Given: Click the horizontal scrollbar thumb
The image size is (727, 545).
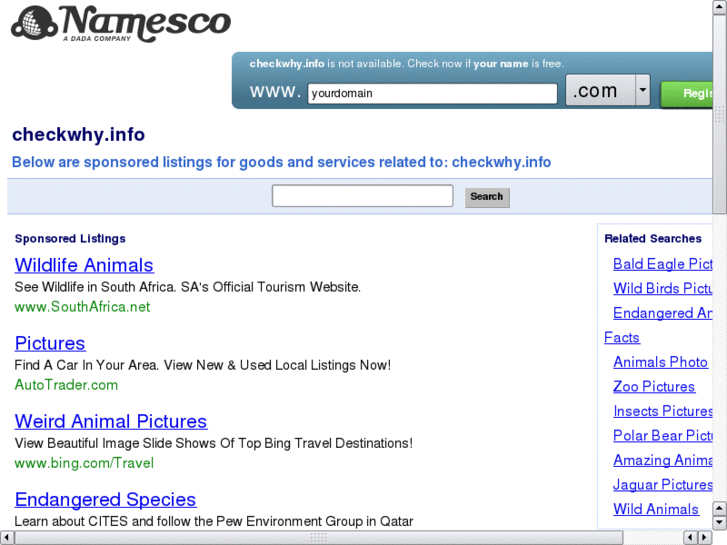Looking at the screenshot, I should click(319, 538).
